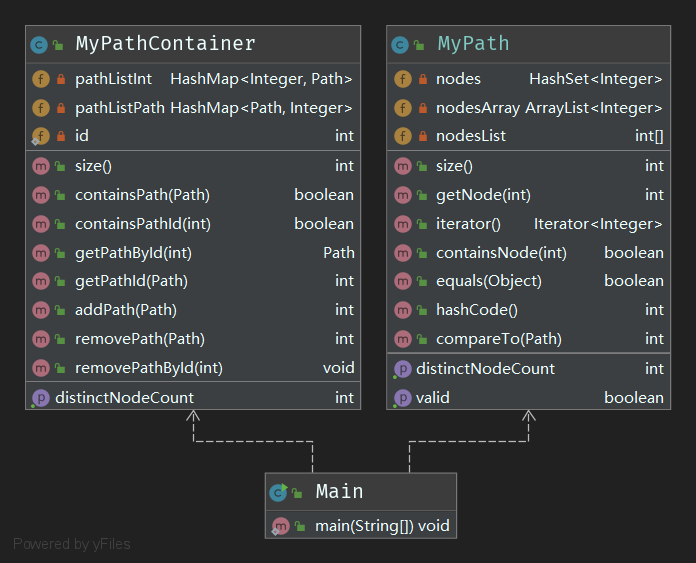Screen dimensions: 696x563
Task: Select the id field name
Action: coord(82,136)
